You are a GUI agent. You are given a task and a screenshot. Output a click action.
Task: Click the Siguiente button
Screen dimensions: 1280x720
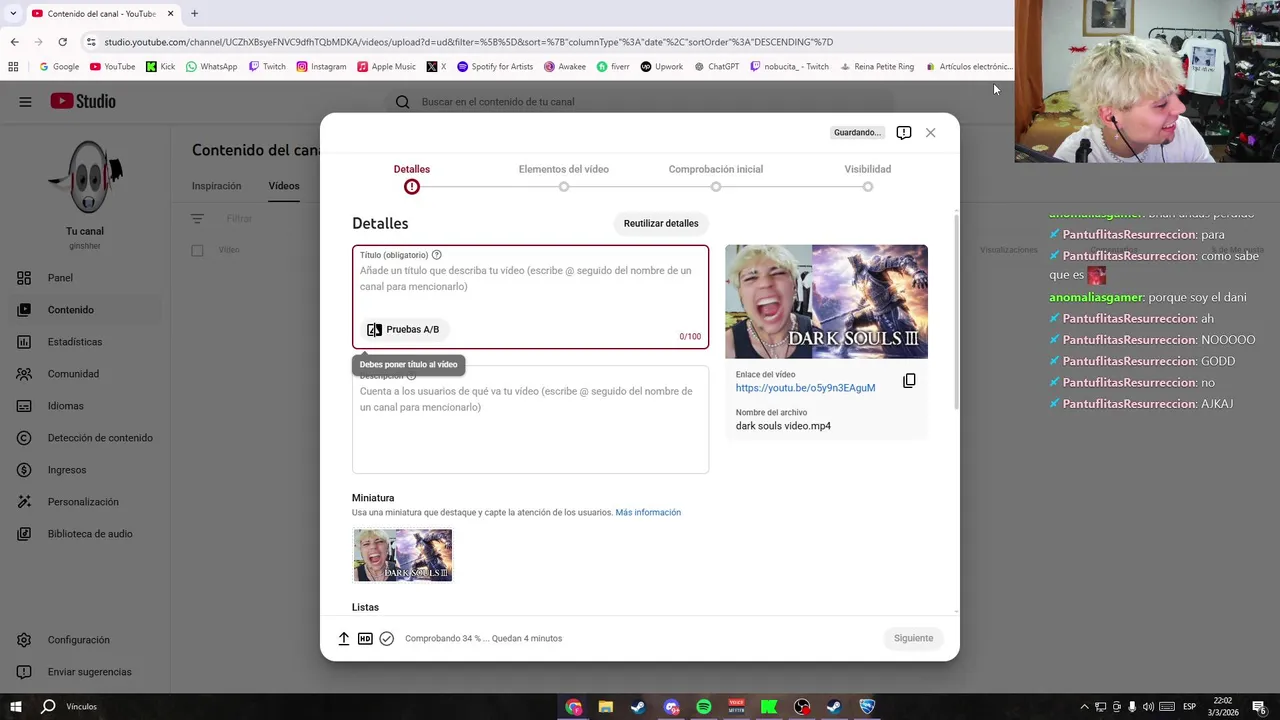click(913, 638)
